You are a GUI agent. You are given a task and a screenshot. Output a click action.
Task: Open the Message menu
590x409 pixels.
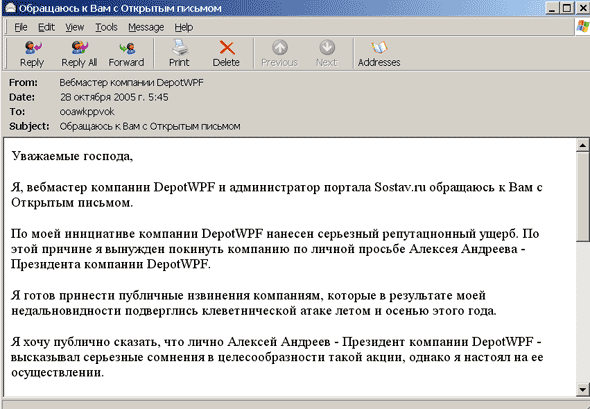pos(146,27)
